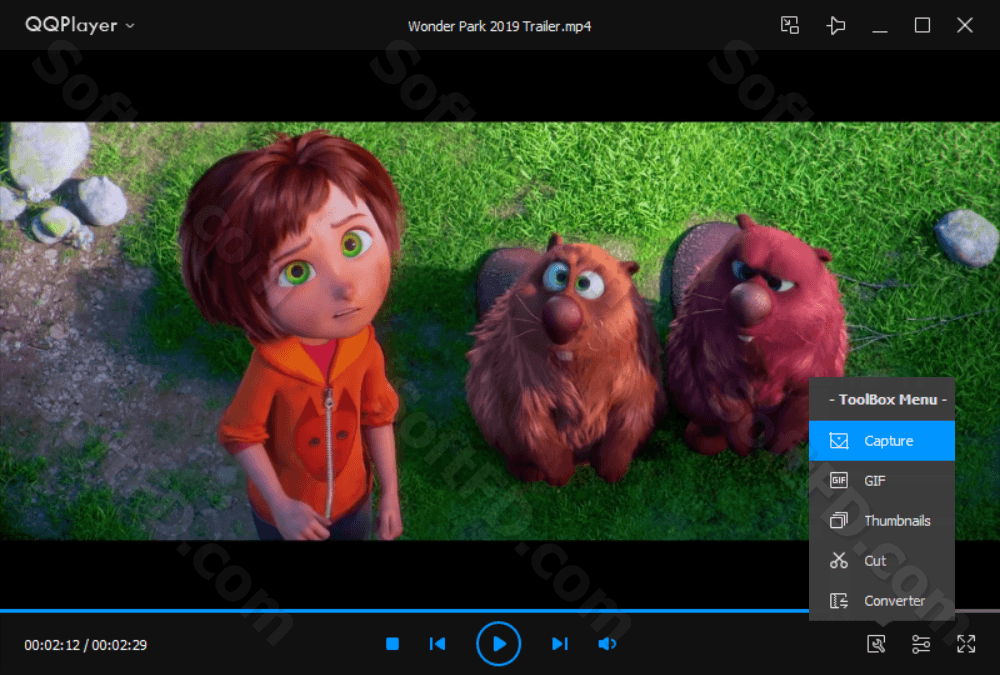Image resolution: width=1000 pixels, height=675 pixels.
Task: Open playback settings sliders icon
Action: (x=920, y=644)
